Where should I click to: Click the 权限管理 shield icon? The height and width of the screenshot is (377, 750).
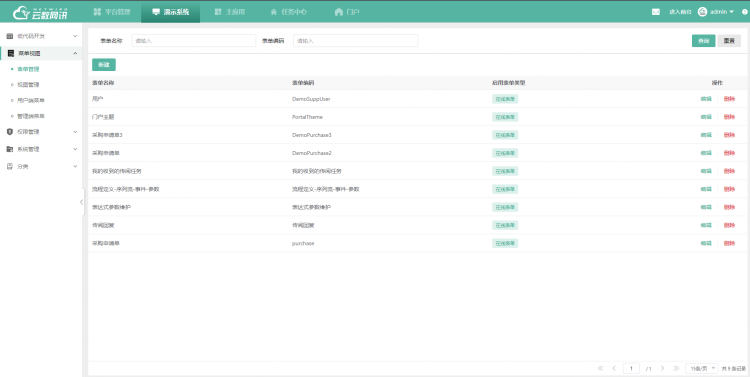coord(10,132)
